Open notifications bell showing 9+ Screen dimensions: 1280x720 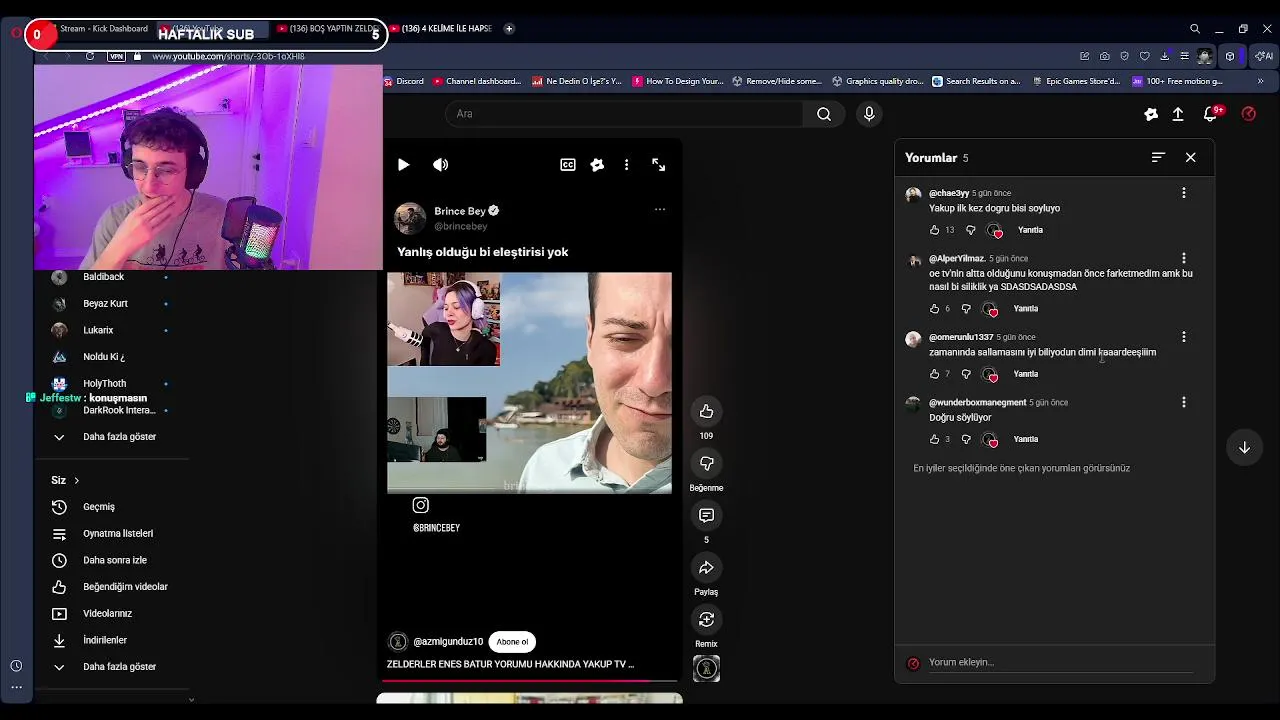1211,114
